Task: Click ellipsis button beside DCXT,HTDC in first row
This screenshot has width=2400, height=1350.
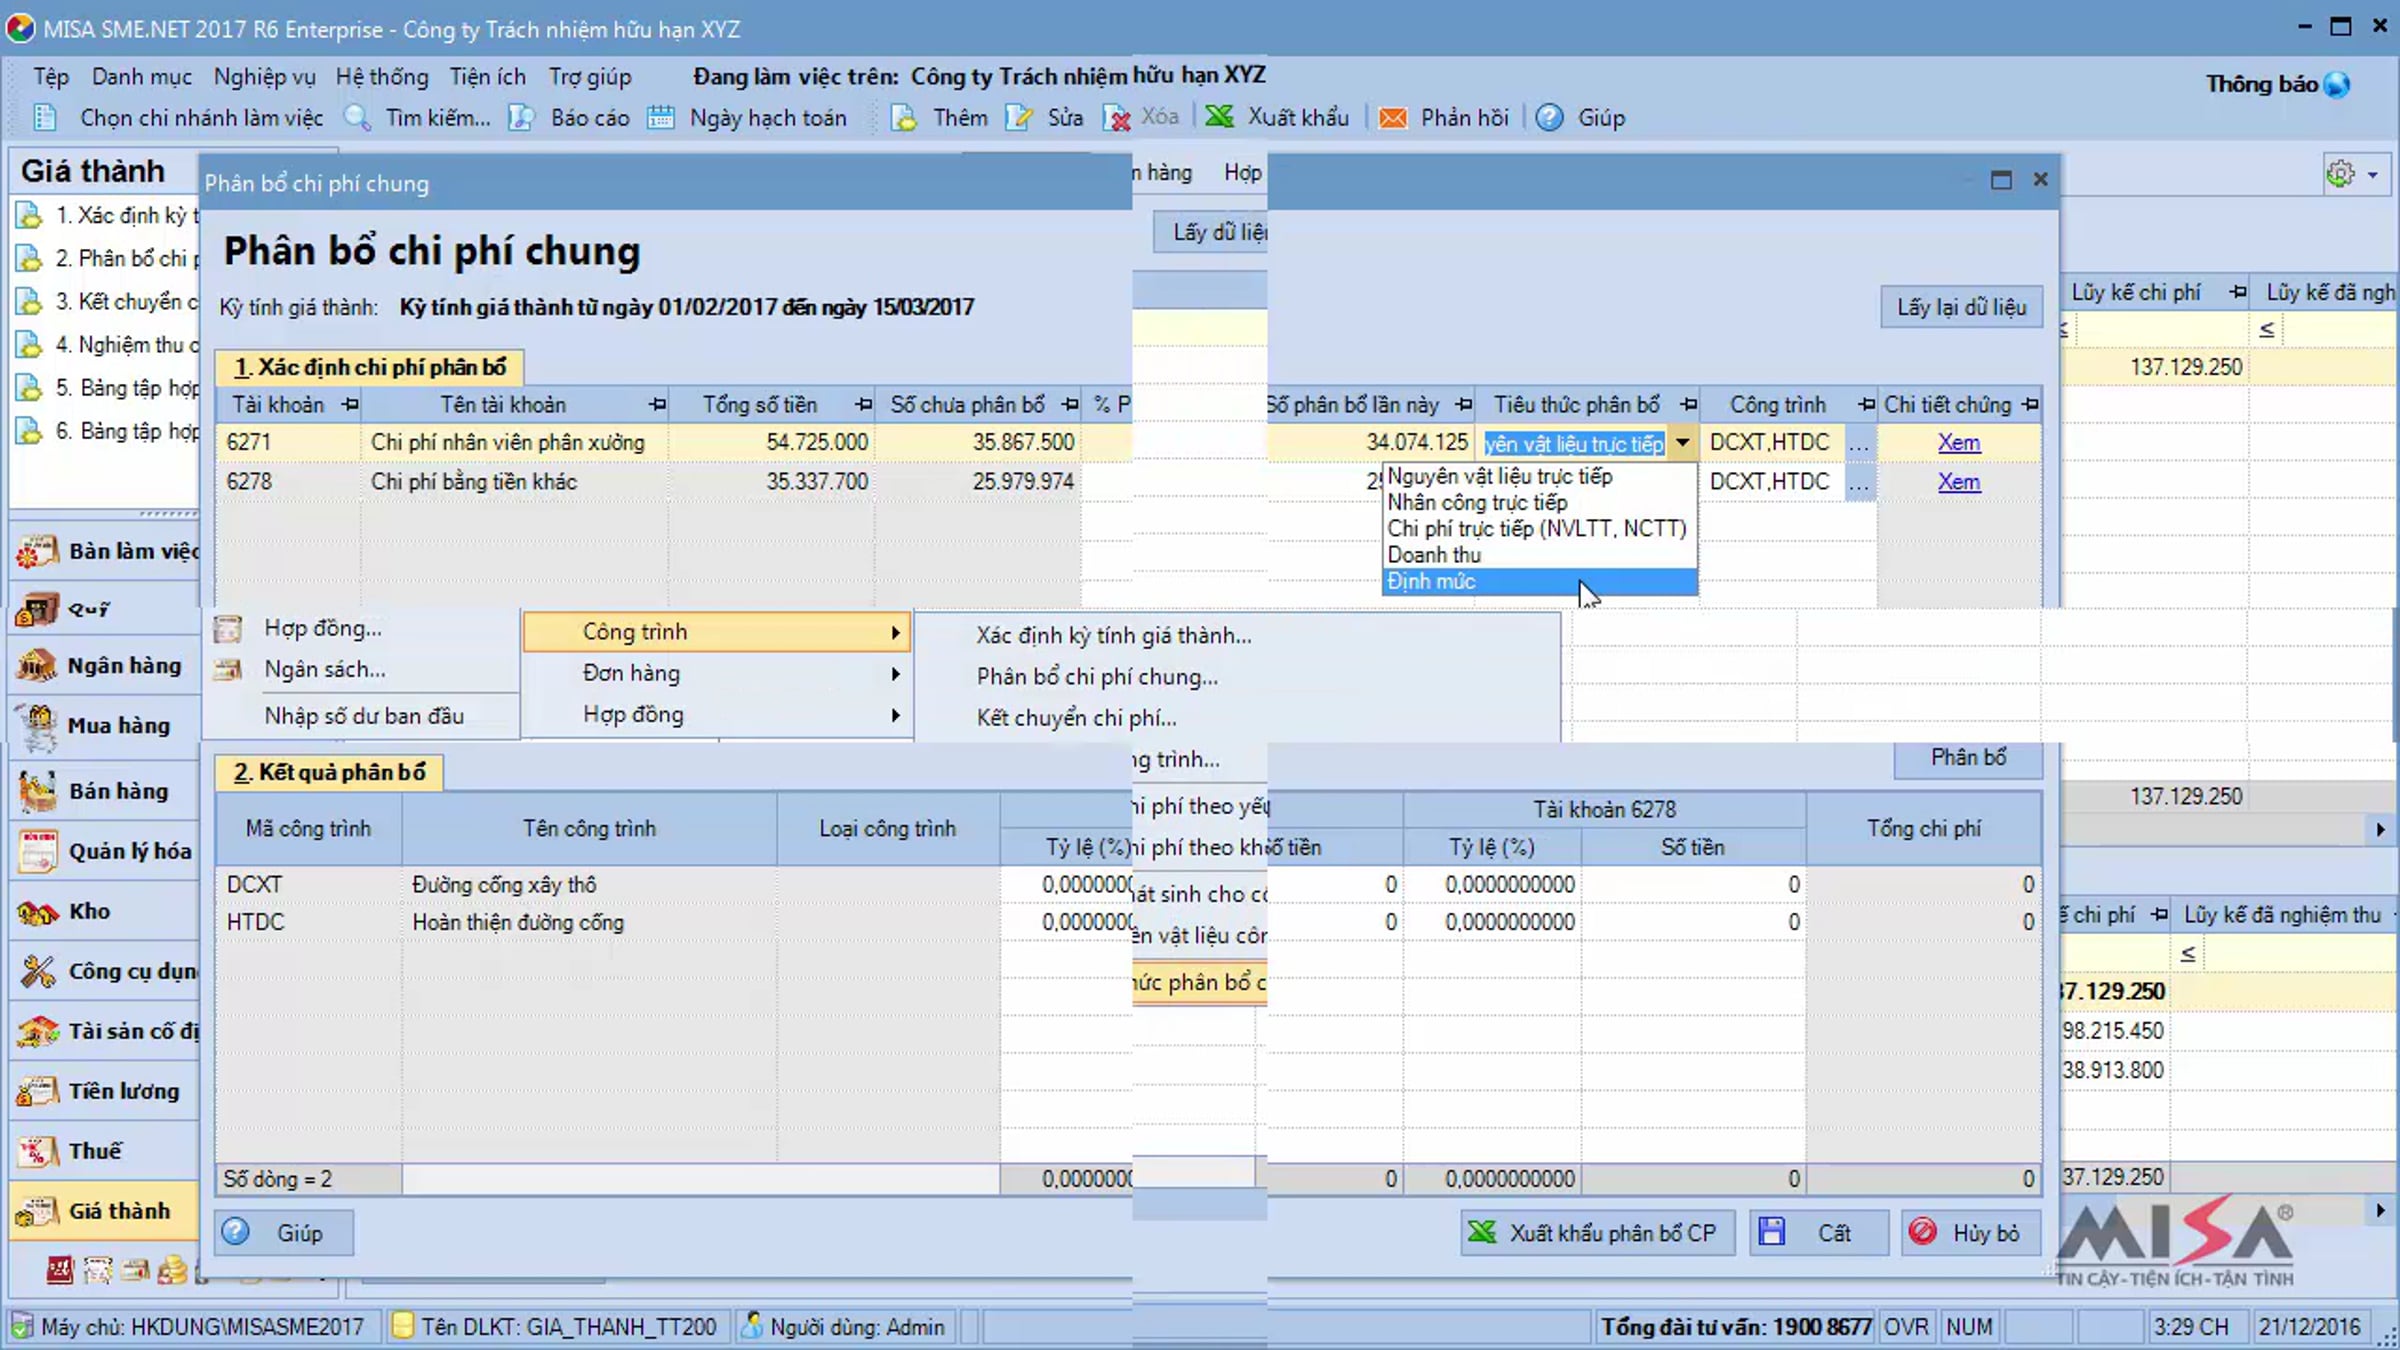Action: 1859,443
